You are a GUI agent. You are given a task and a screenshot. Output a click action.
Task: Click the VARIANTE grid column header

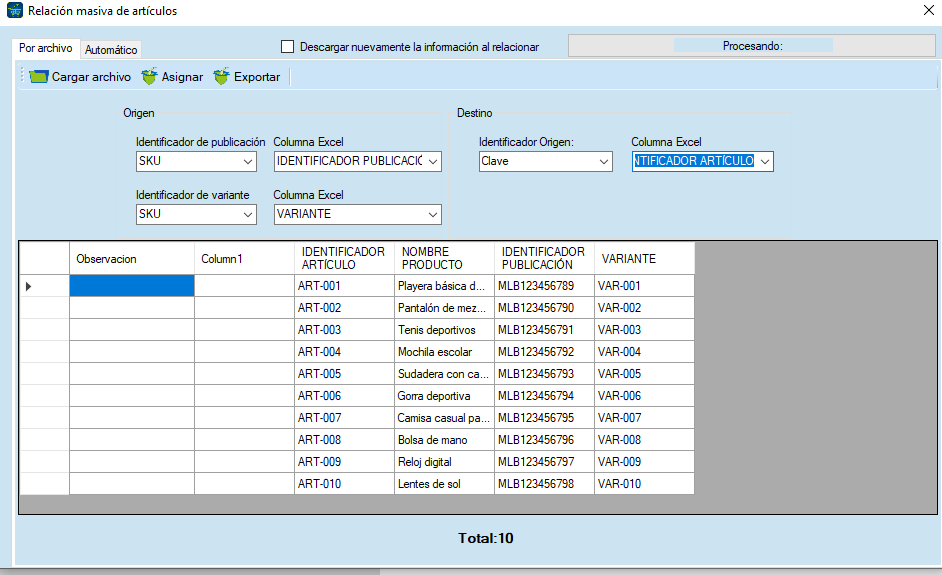coord(645,259)
